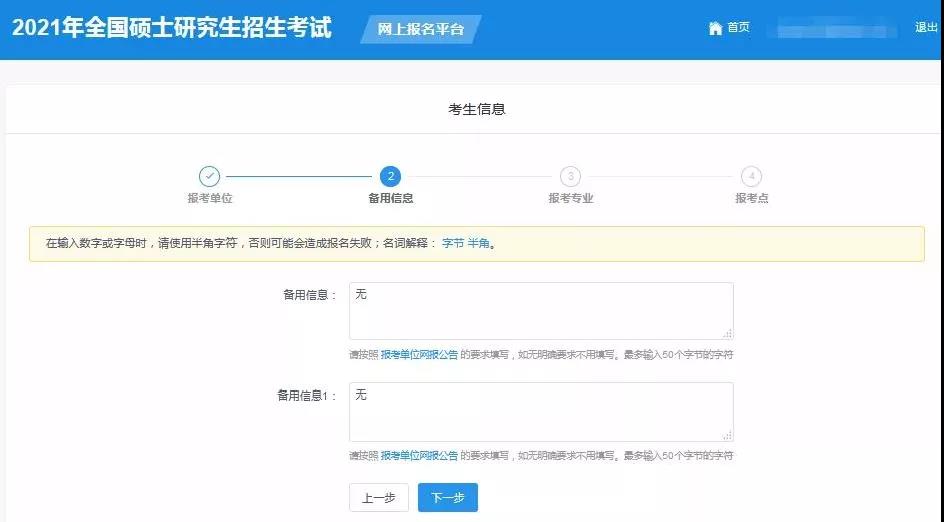
Task: Log out via 退出
Action: click(926, 27)
